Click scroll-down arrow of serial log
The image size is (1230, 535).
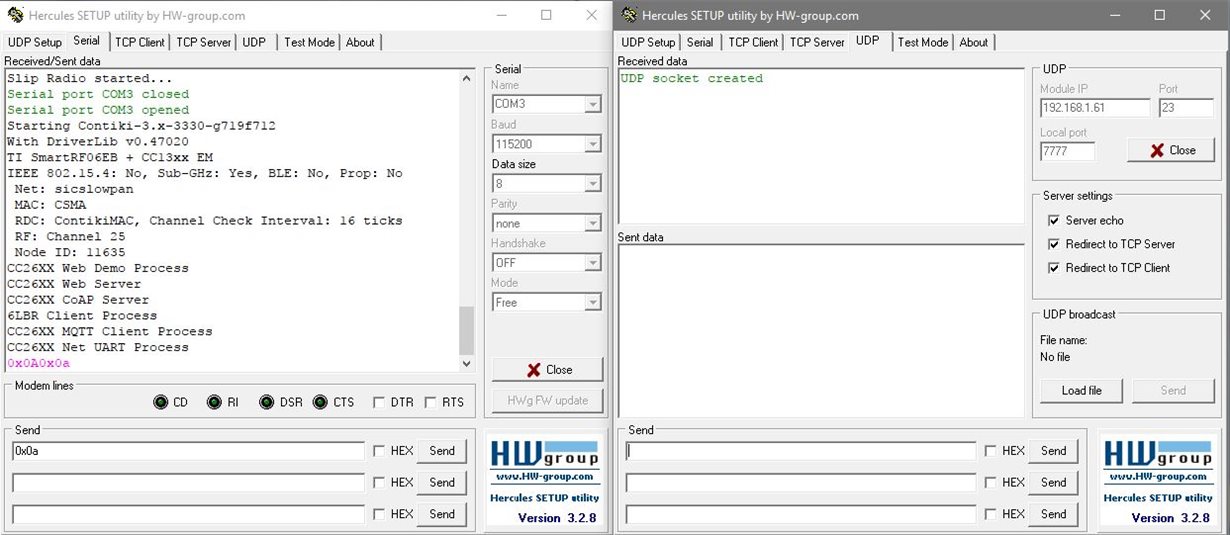tap(466, 363)
